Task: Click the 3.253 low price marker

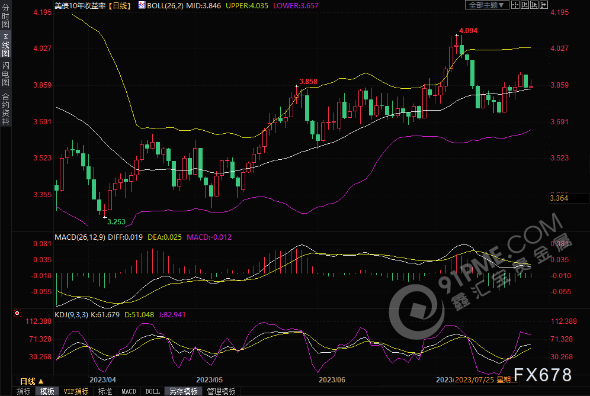Action: (116, 222)
